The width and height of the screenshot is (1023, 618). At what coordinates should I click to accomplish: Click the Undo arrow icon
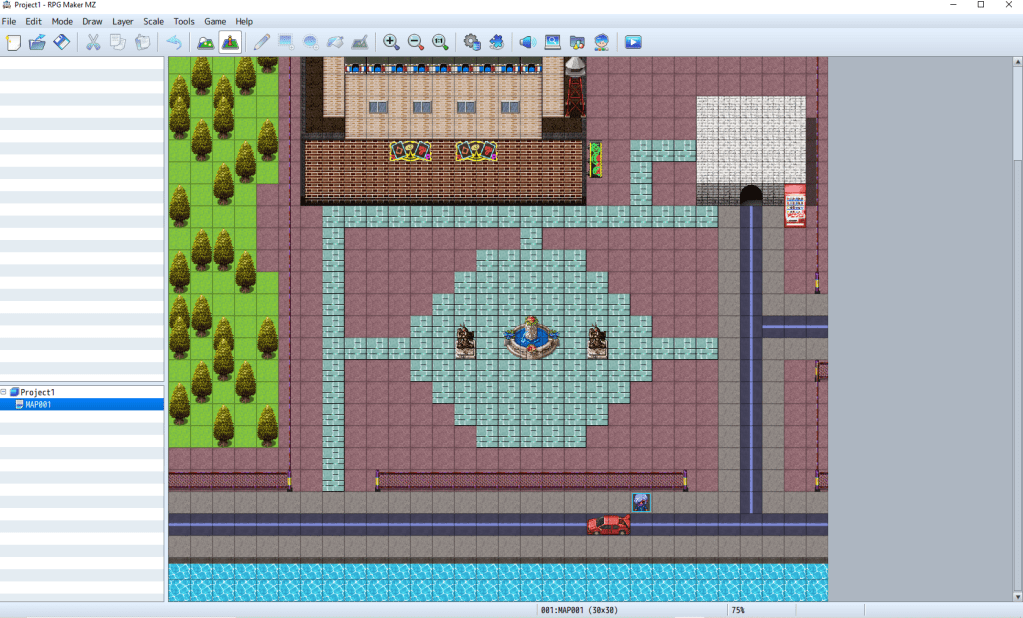[x=174, y=42]
